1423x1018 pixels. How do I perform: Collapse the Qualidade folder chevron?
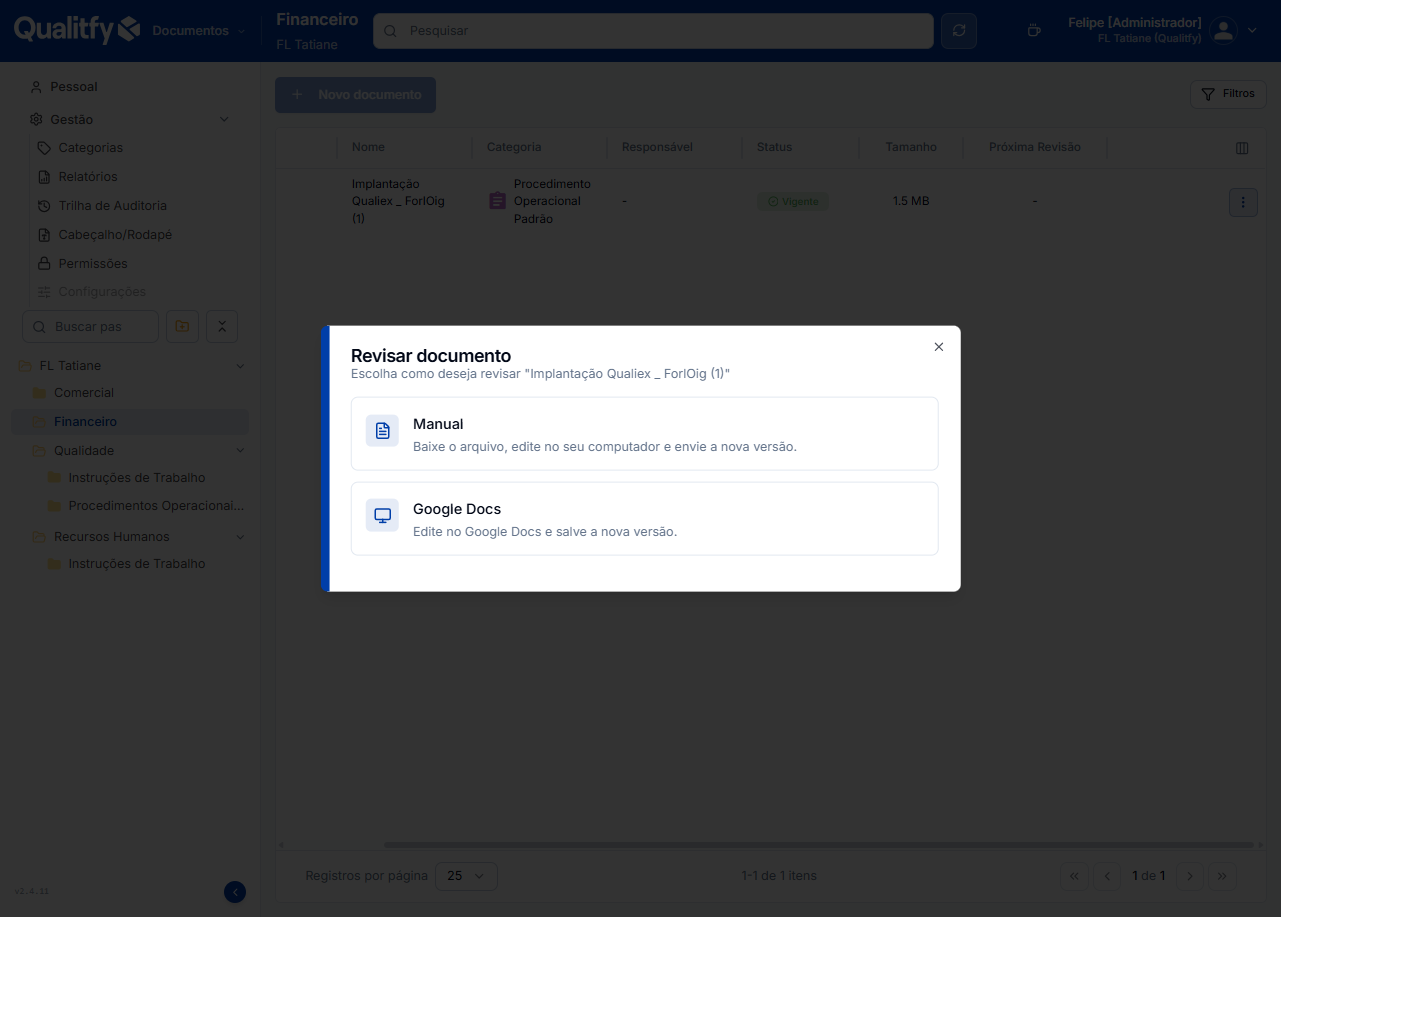pos(240,451)
